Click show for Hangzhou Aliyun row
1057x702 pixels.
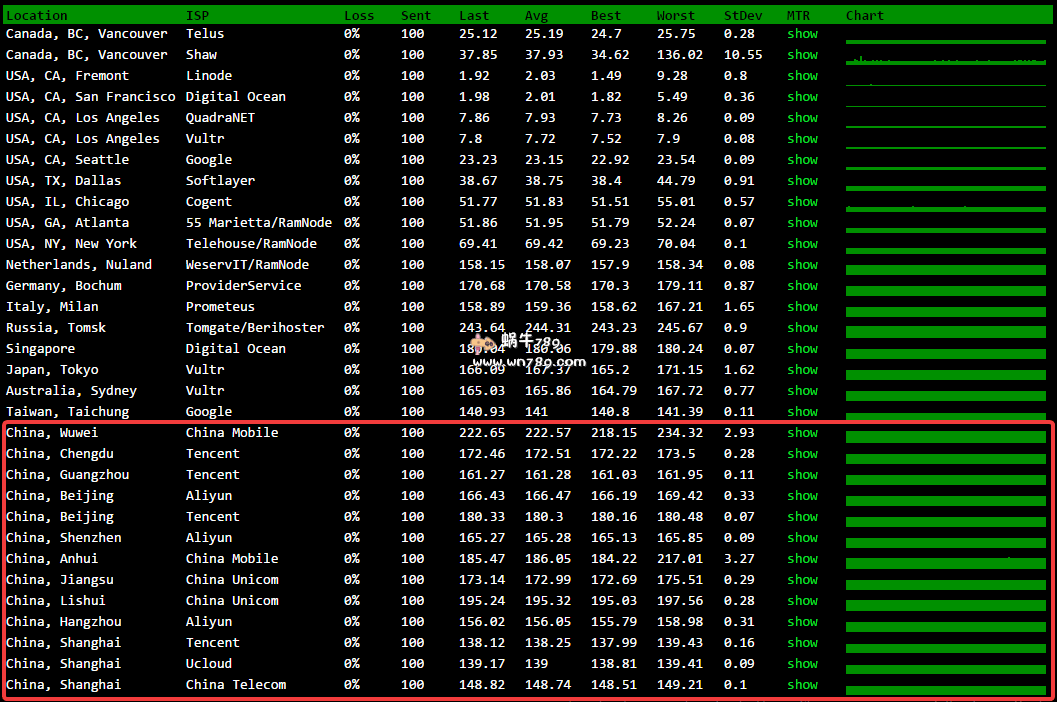(x=802, y=621)
